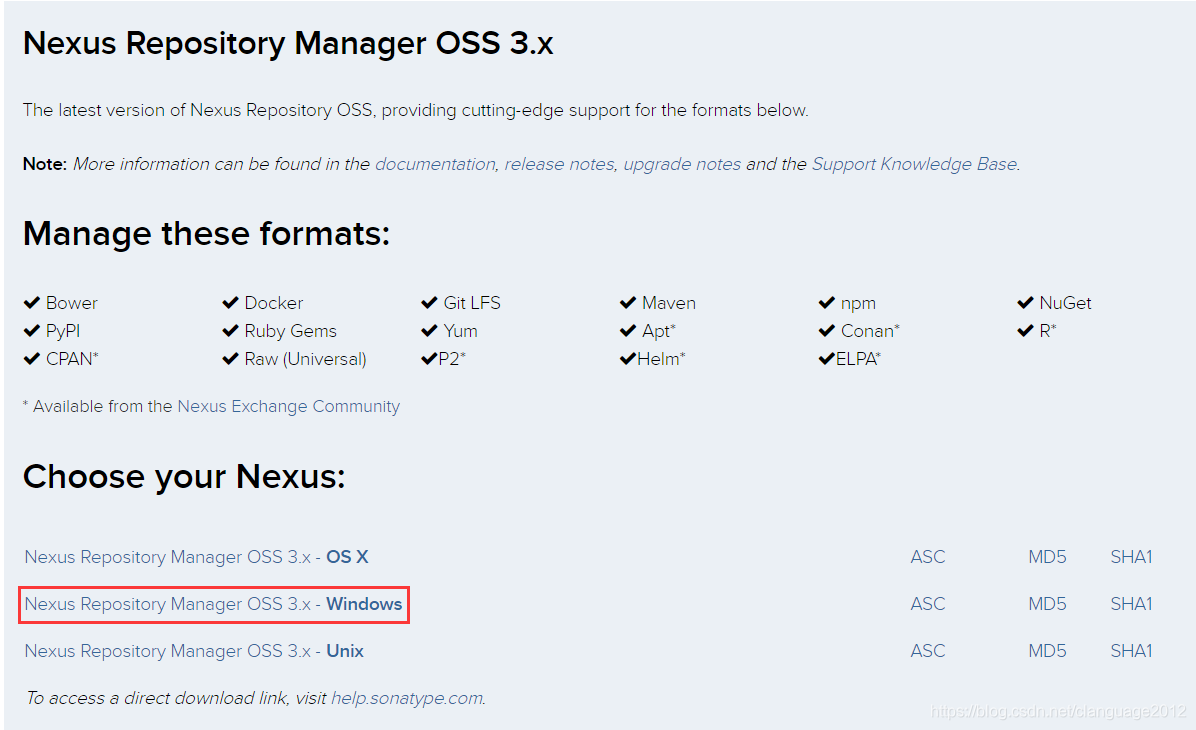Open the Support Knowledge Base
Screen dimensions: 1196x730
tap(913, 163)
